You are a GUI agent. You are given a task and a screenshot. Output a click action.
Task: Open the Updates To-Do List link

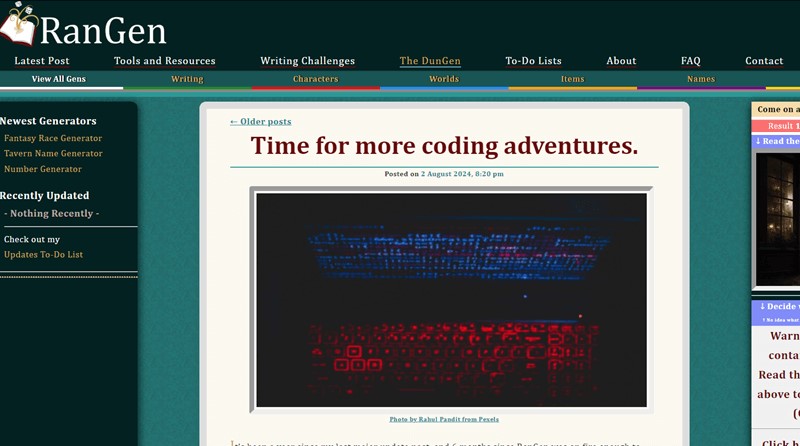coord(43,255)
